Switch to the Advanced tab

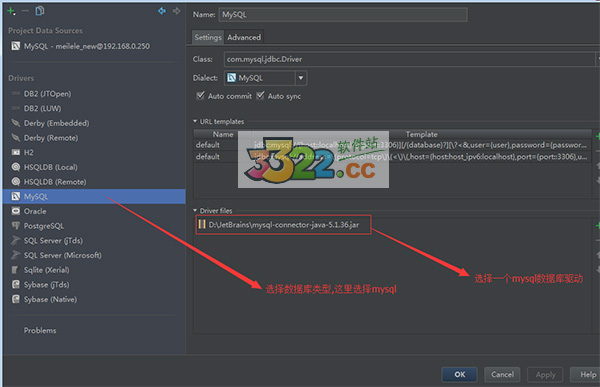(244, 37)
